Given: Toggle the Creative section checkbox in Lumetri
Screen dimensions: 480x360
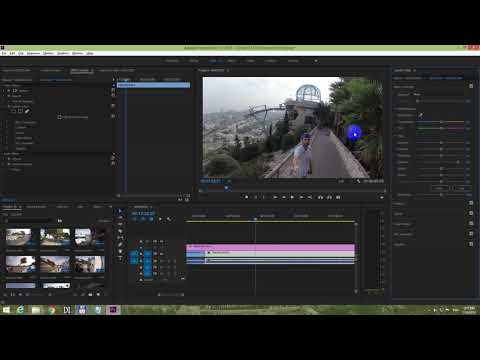Looking at the screenshot, I should pos(471,203).
